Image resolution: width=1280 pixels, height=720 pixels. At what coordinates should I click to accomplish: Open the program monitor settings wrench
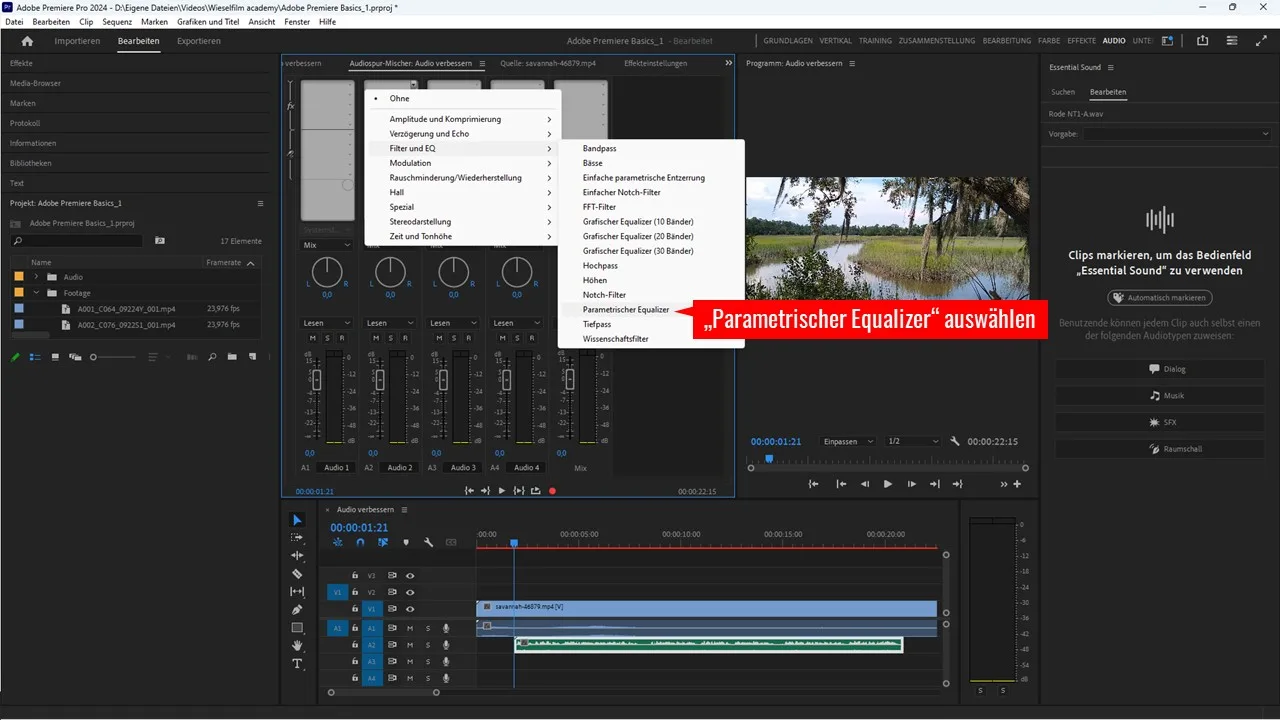coord(955,441)
